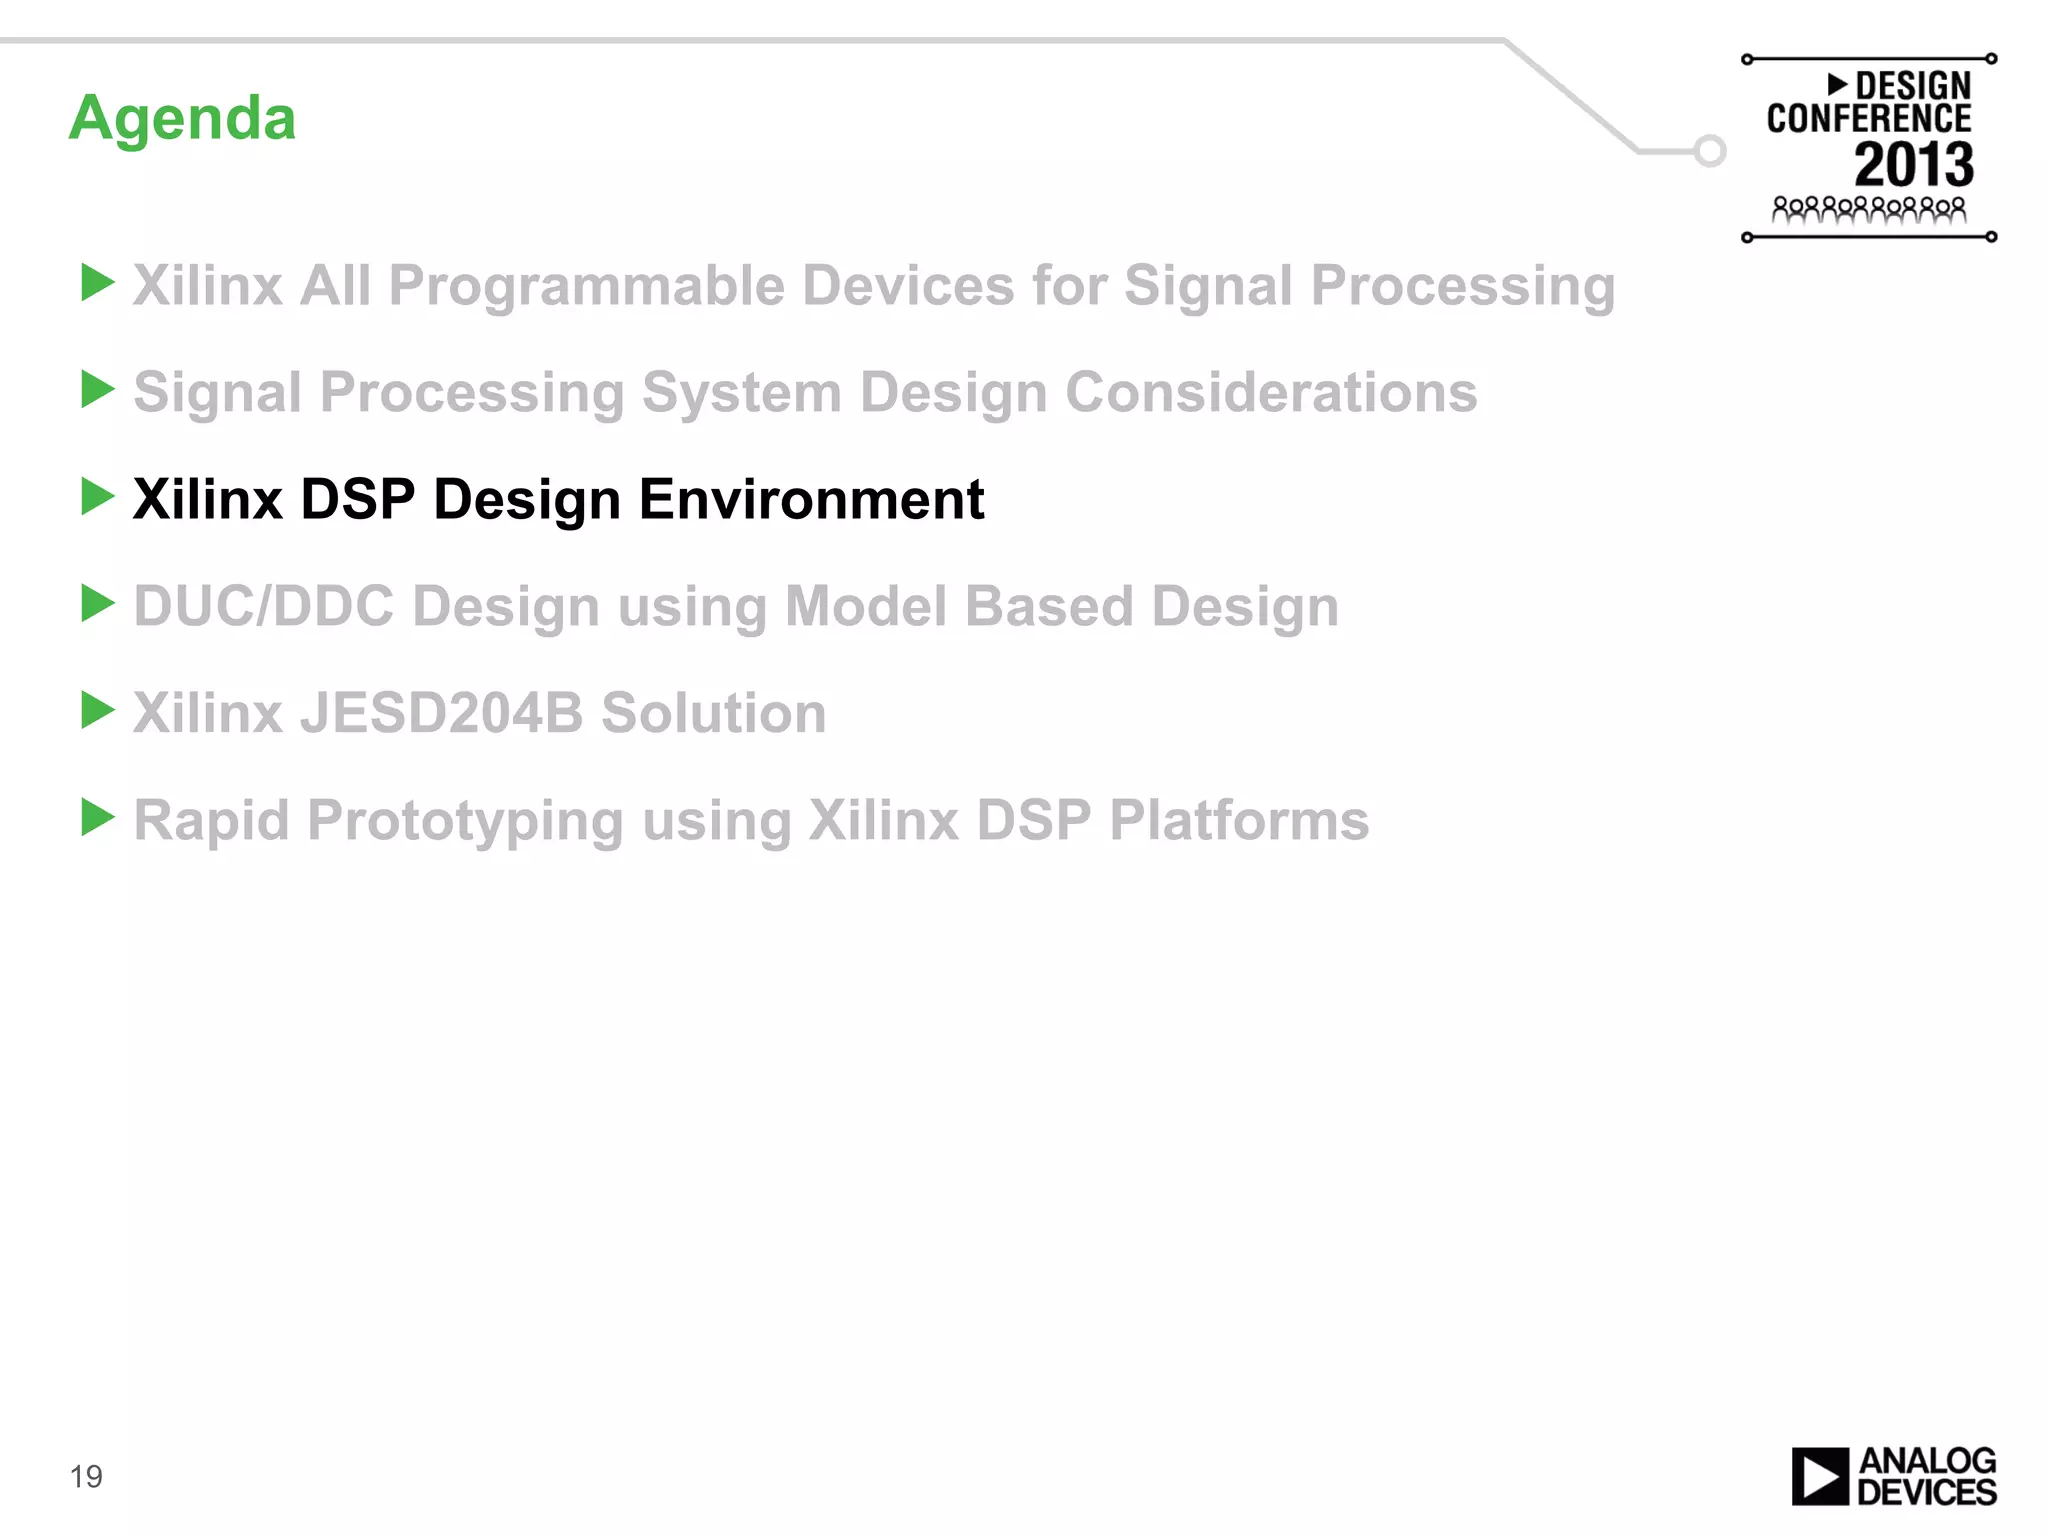This screenshot has width=2048, height=1536.
Task: Click green bullet arrow beside Signal Processing System
Action: pyautogui.click(x=97, y=389)
